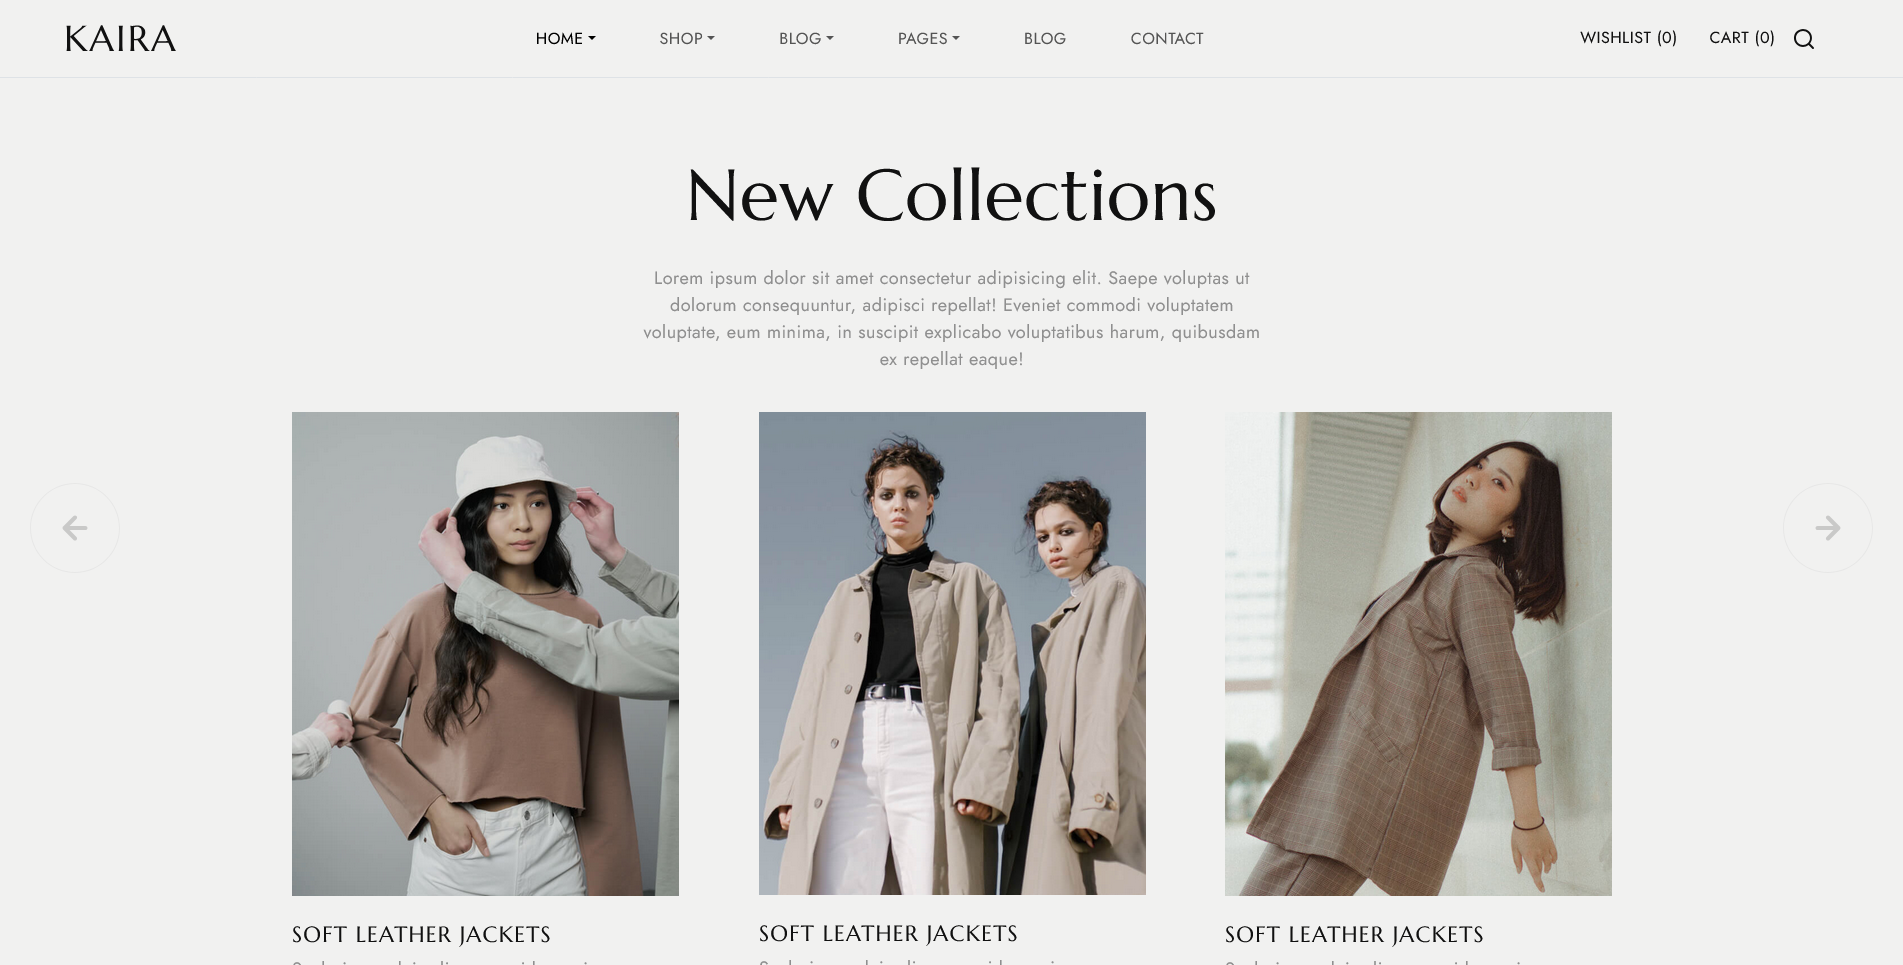Open the plaid suit model photo
This screenshot has width=1903, height=965.
(1418, 654)
